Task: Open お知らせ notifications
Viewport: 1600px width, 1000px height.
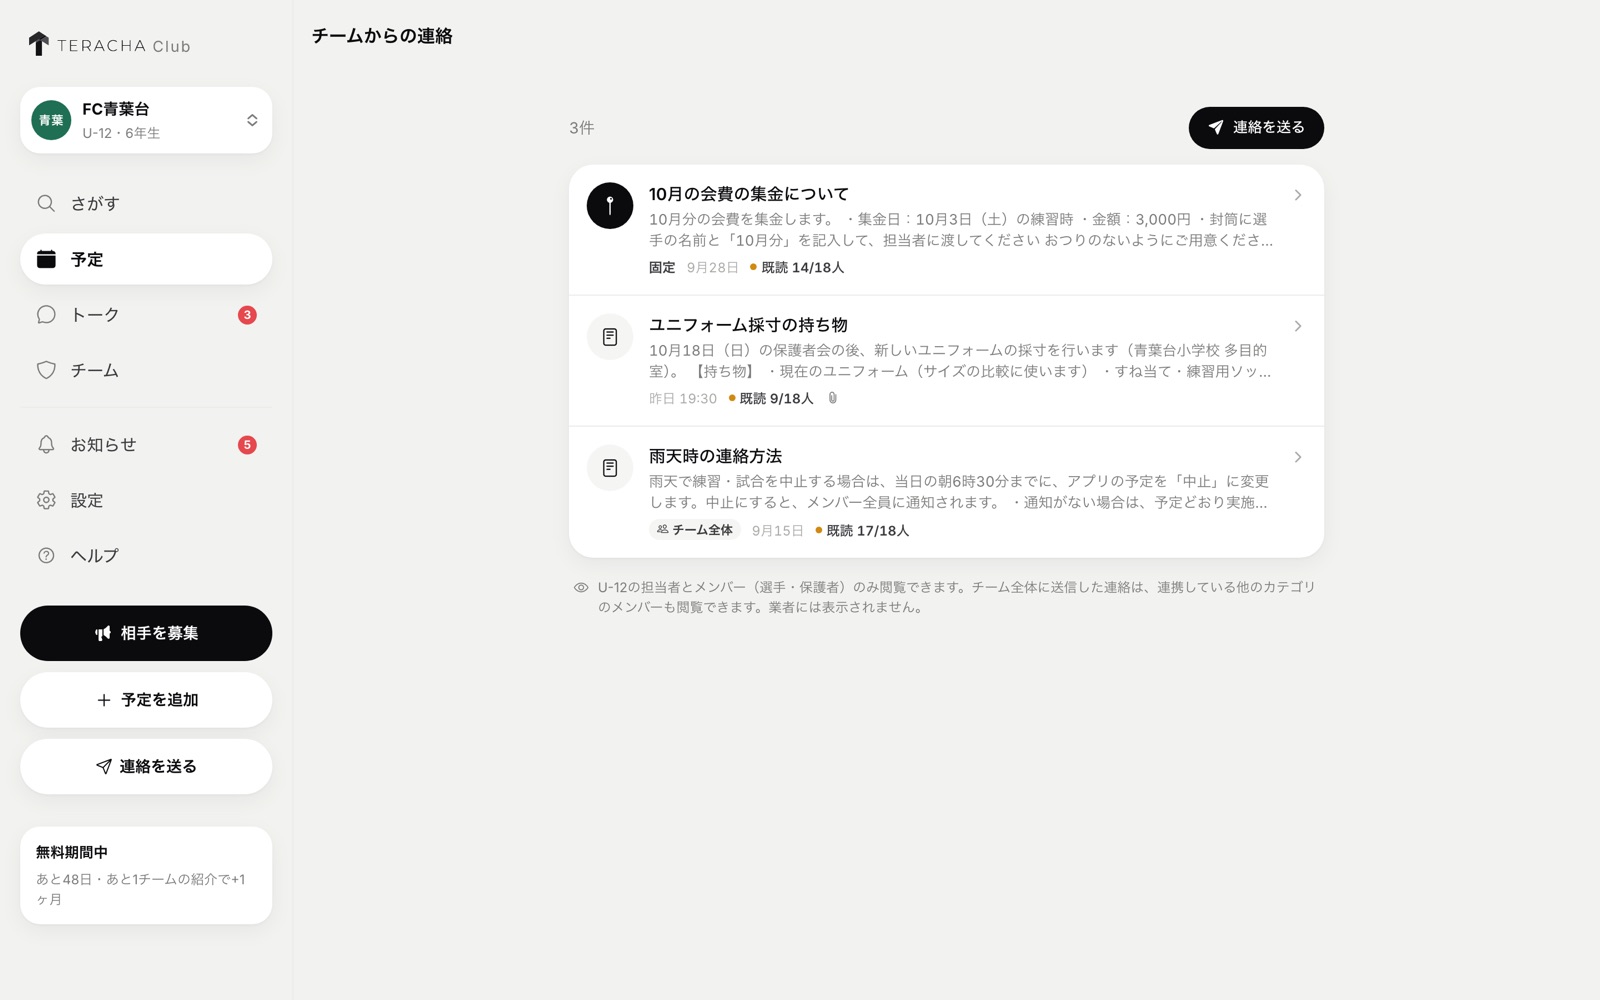Action: click(146, 445)
